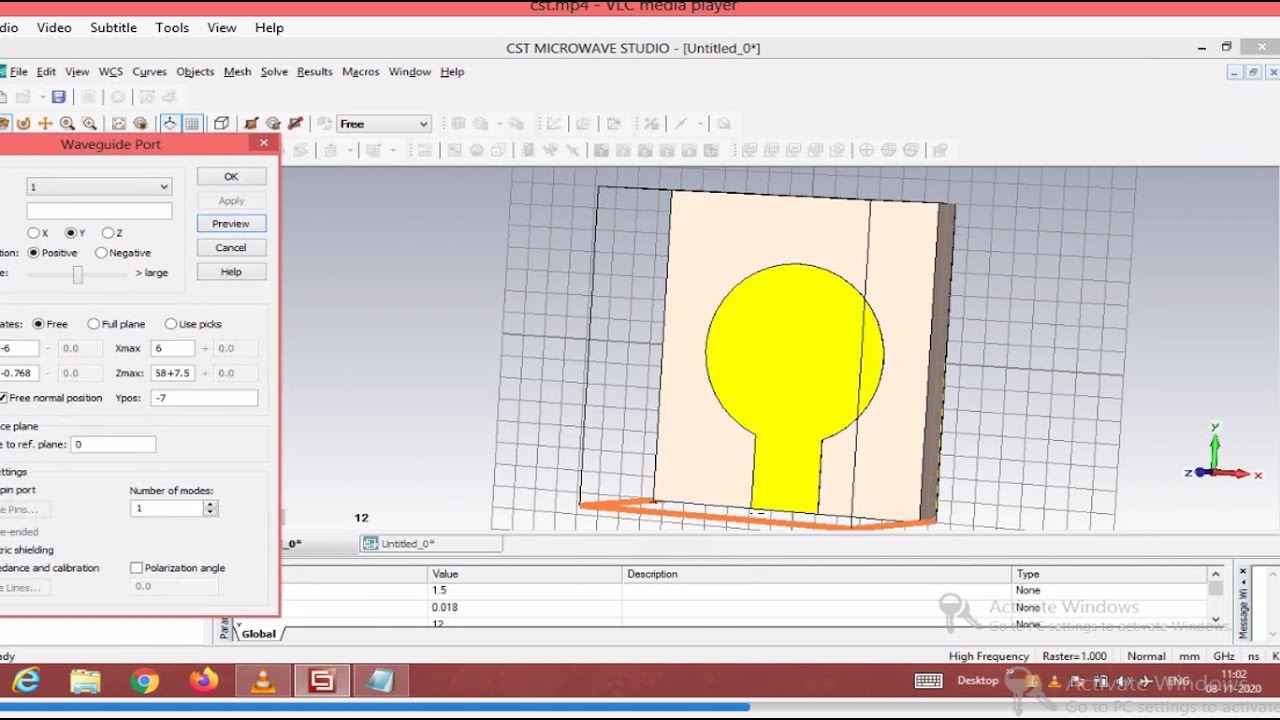
Task: Click the distance to ref. plane field
Action: pyautogui.click(x=113, y=445)
